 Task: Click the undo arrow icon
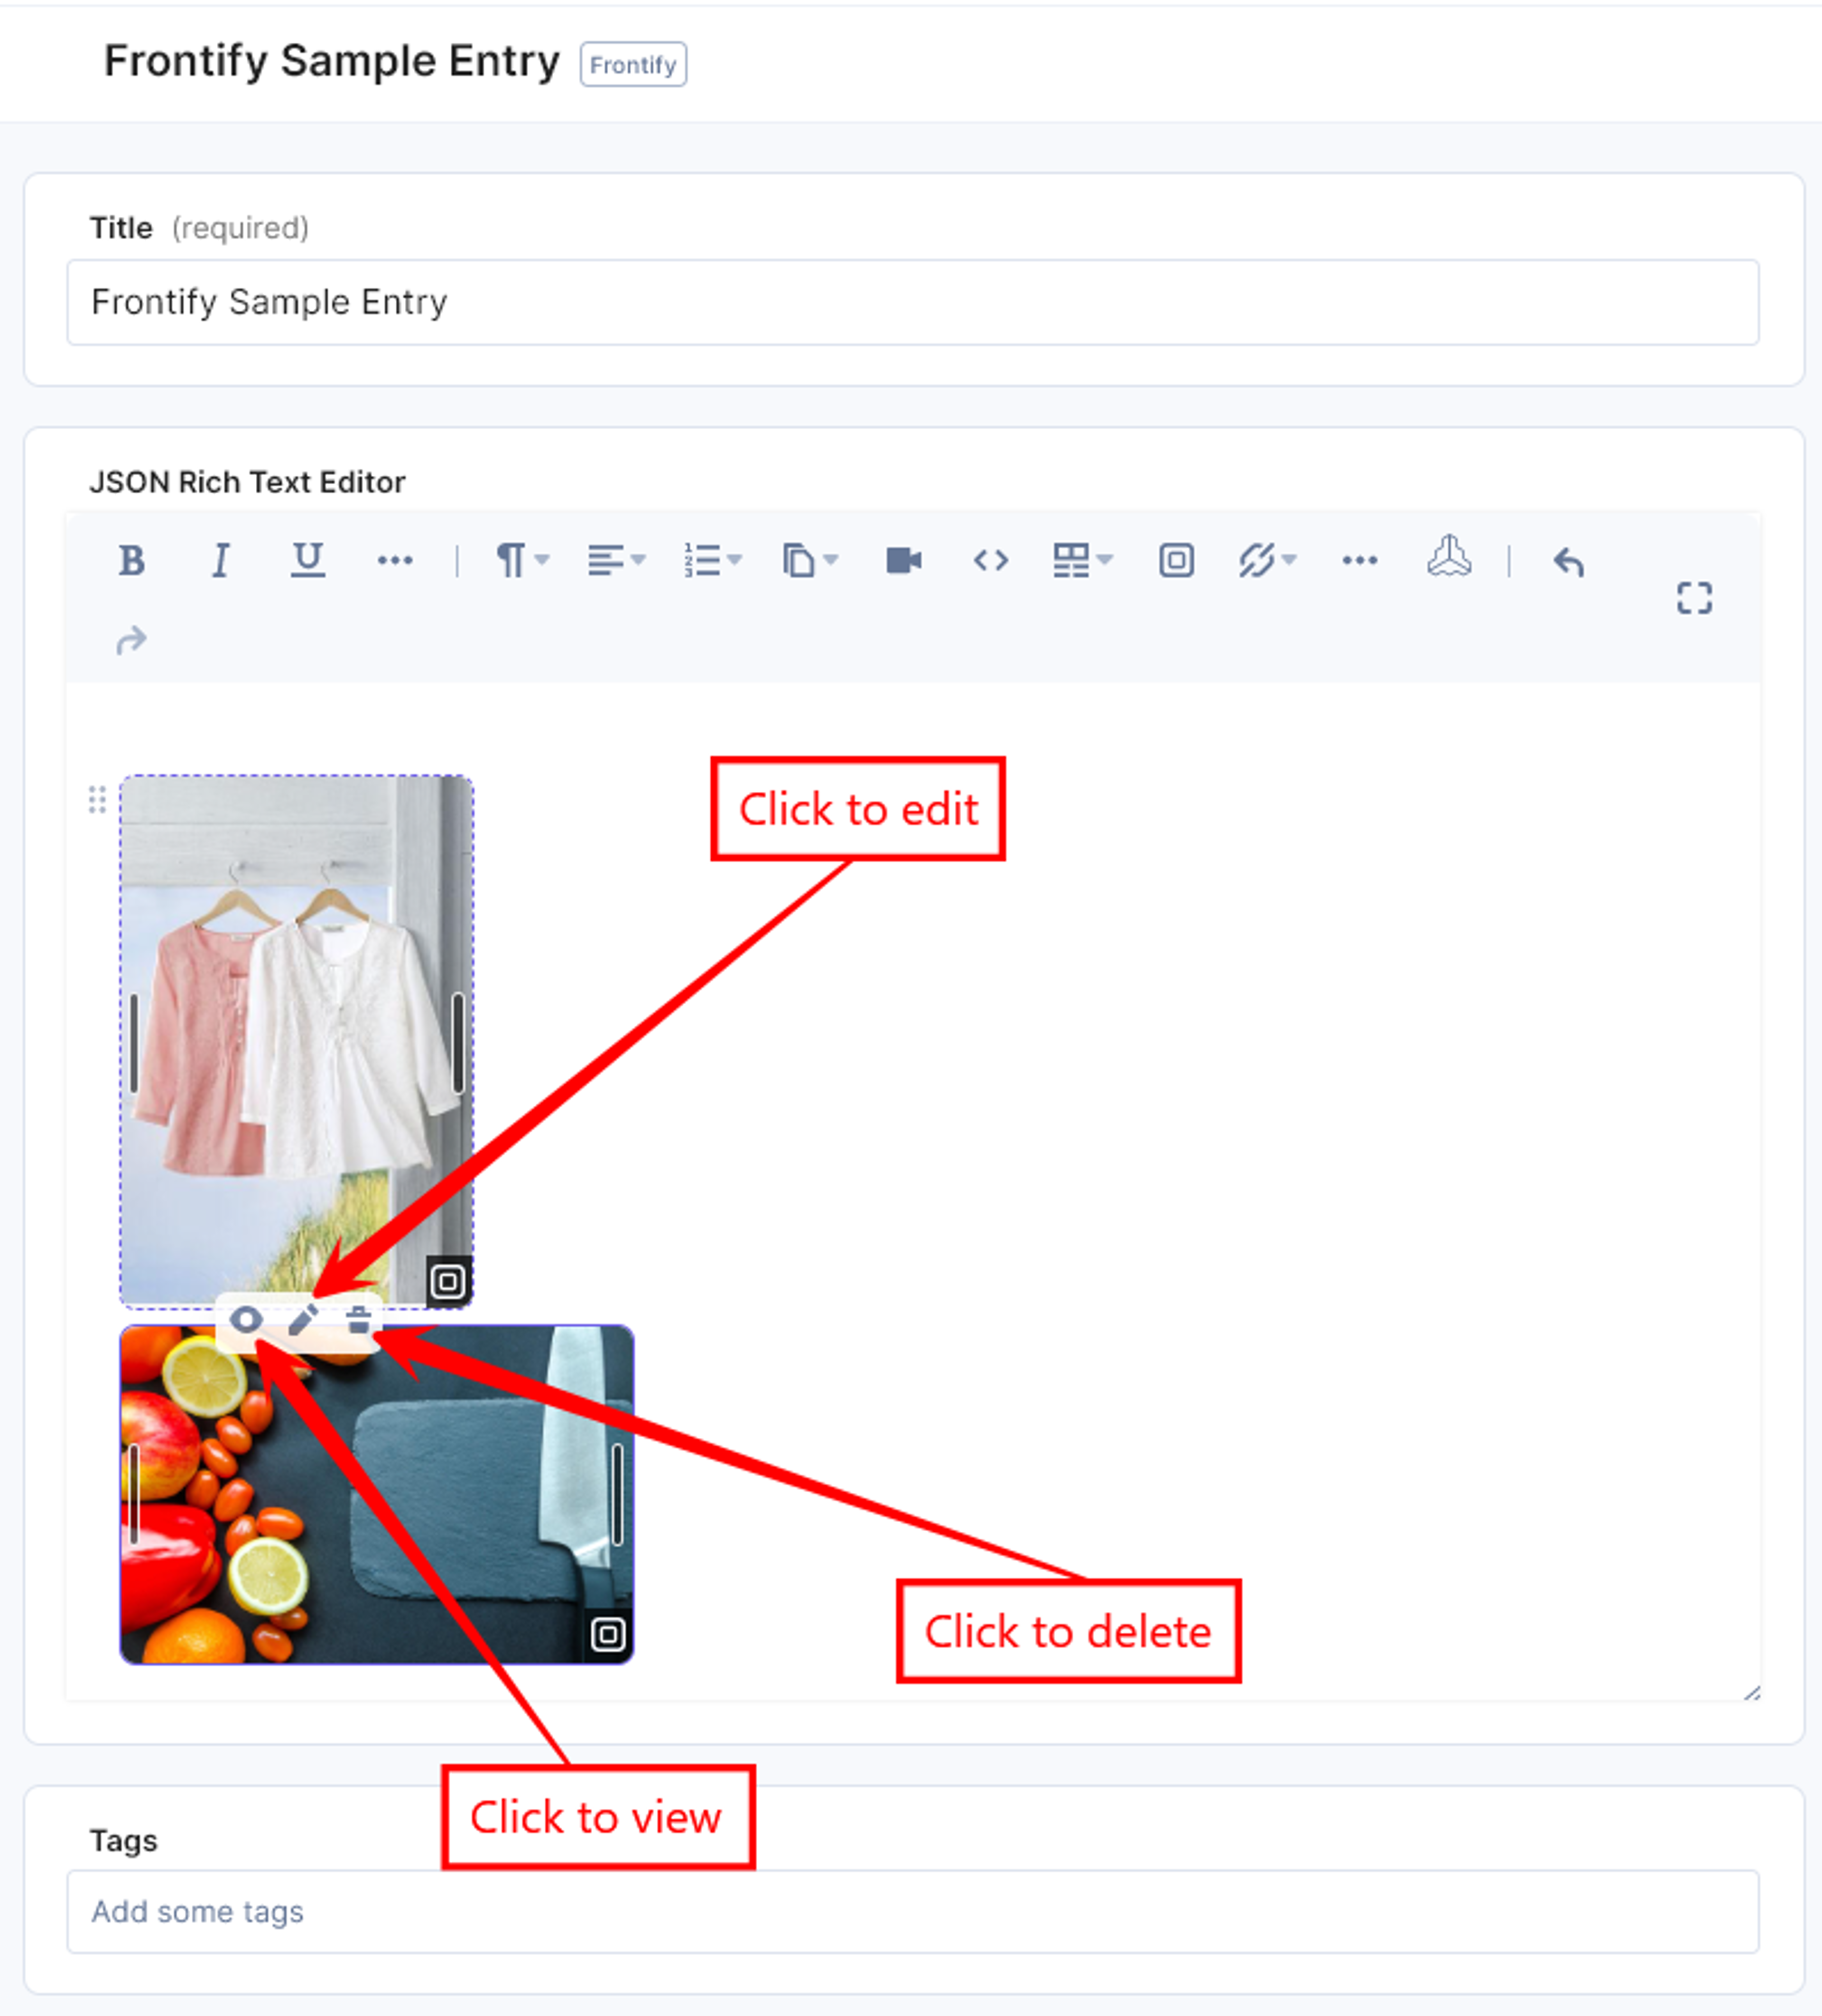tap(1568, 561)
